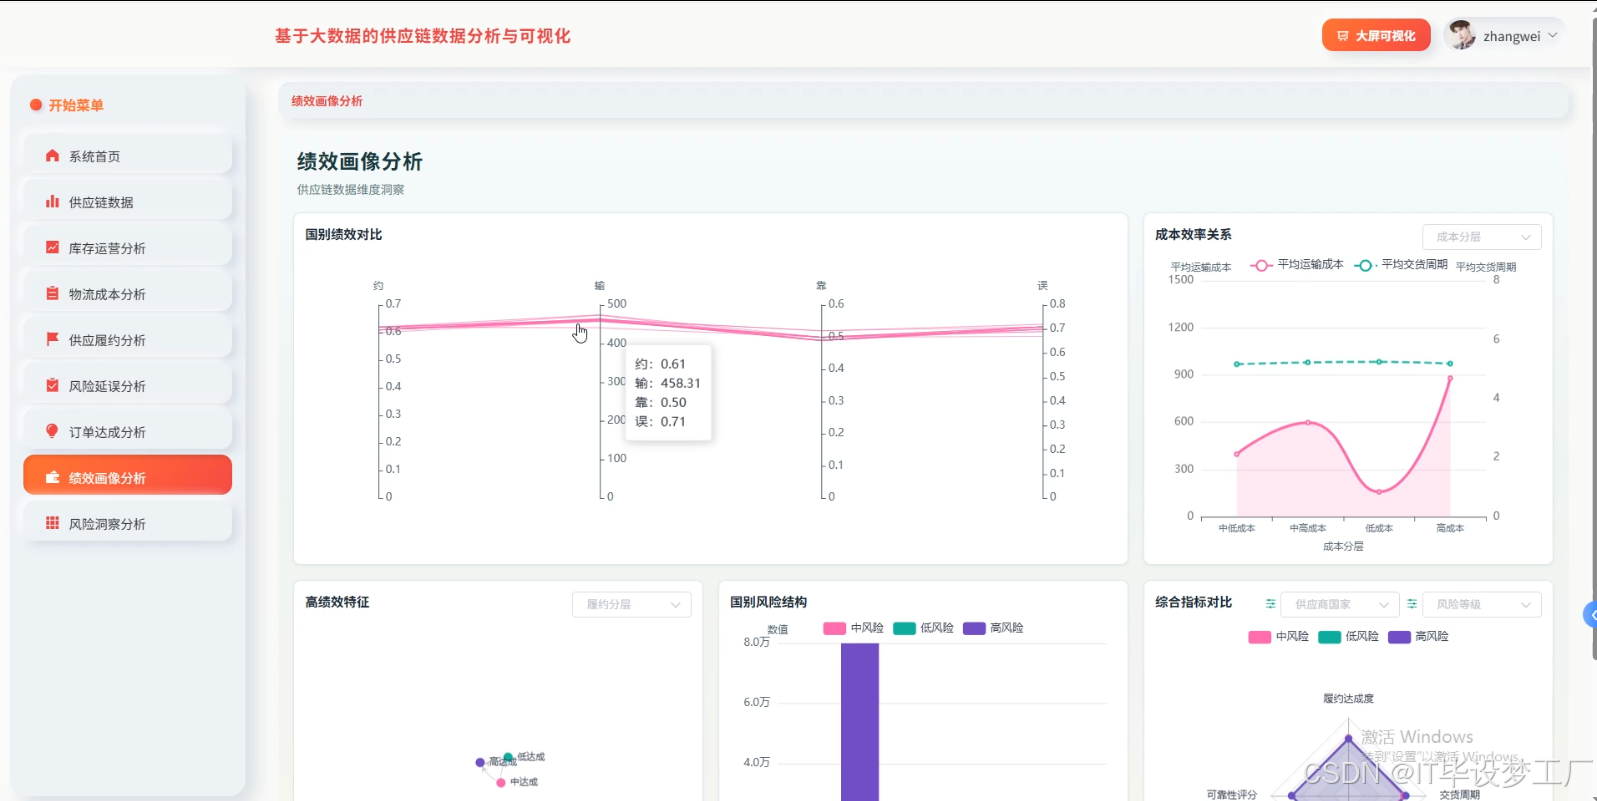1597x801 pixels.
Task: Click the 靠 axis label in parallel chart
Action: pos(822,286)
